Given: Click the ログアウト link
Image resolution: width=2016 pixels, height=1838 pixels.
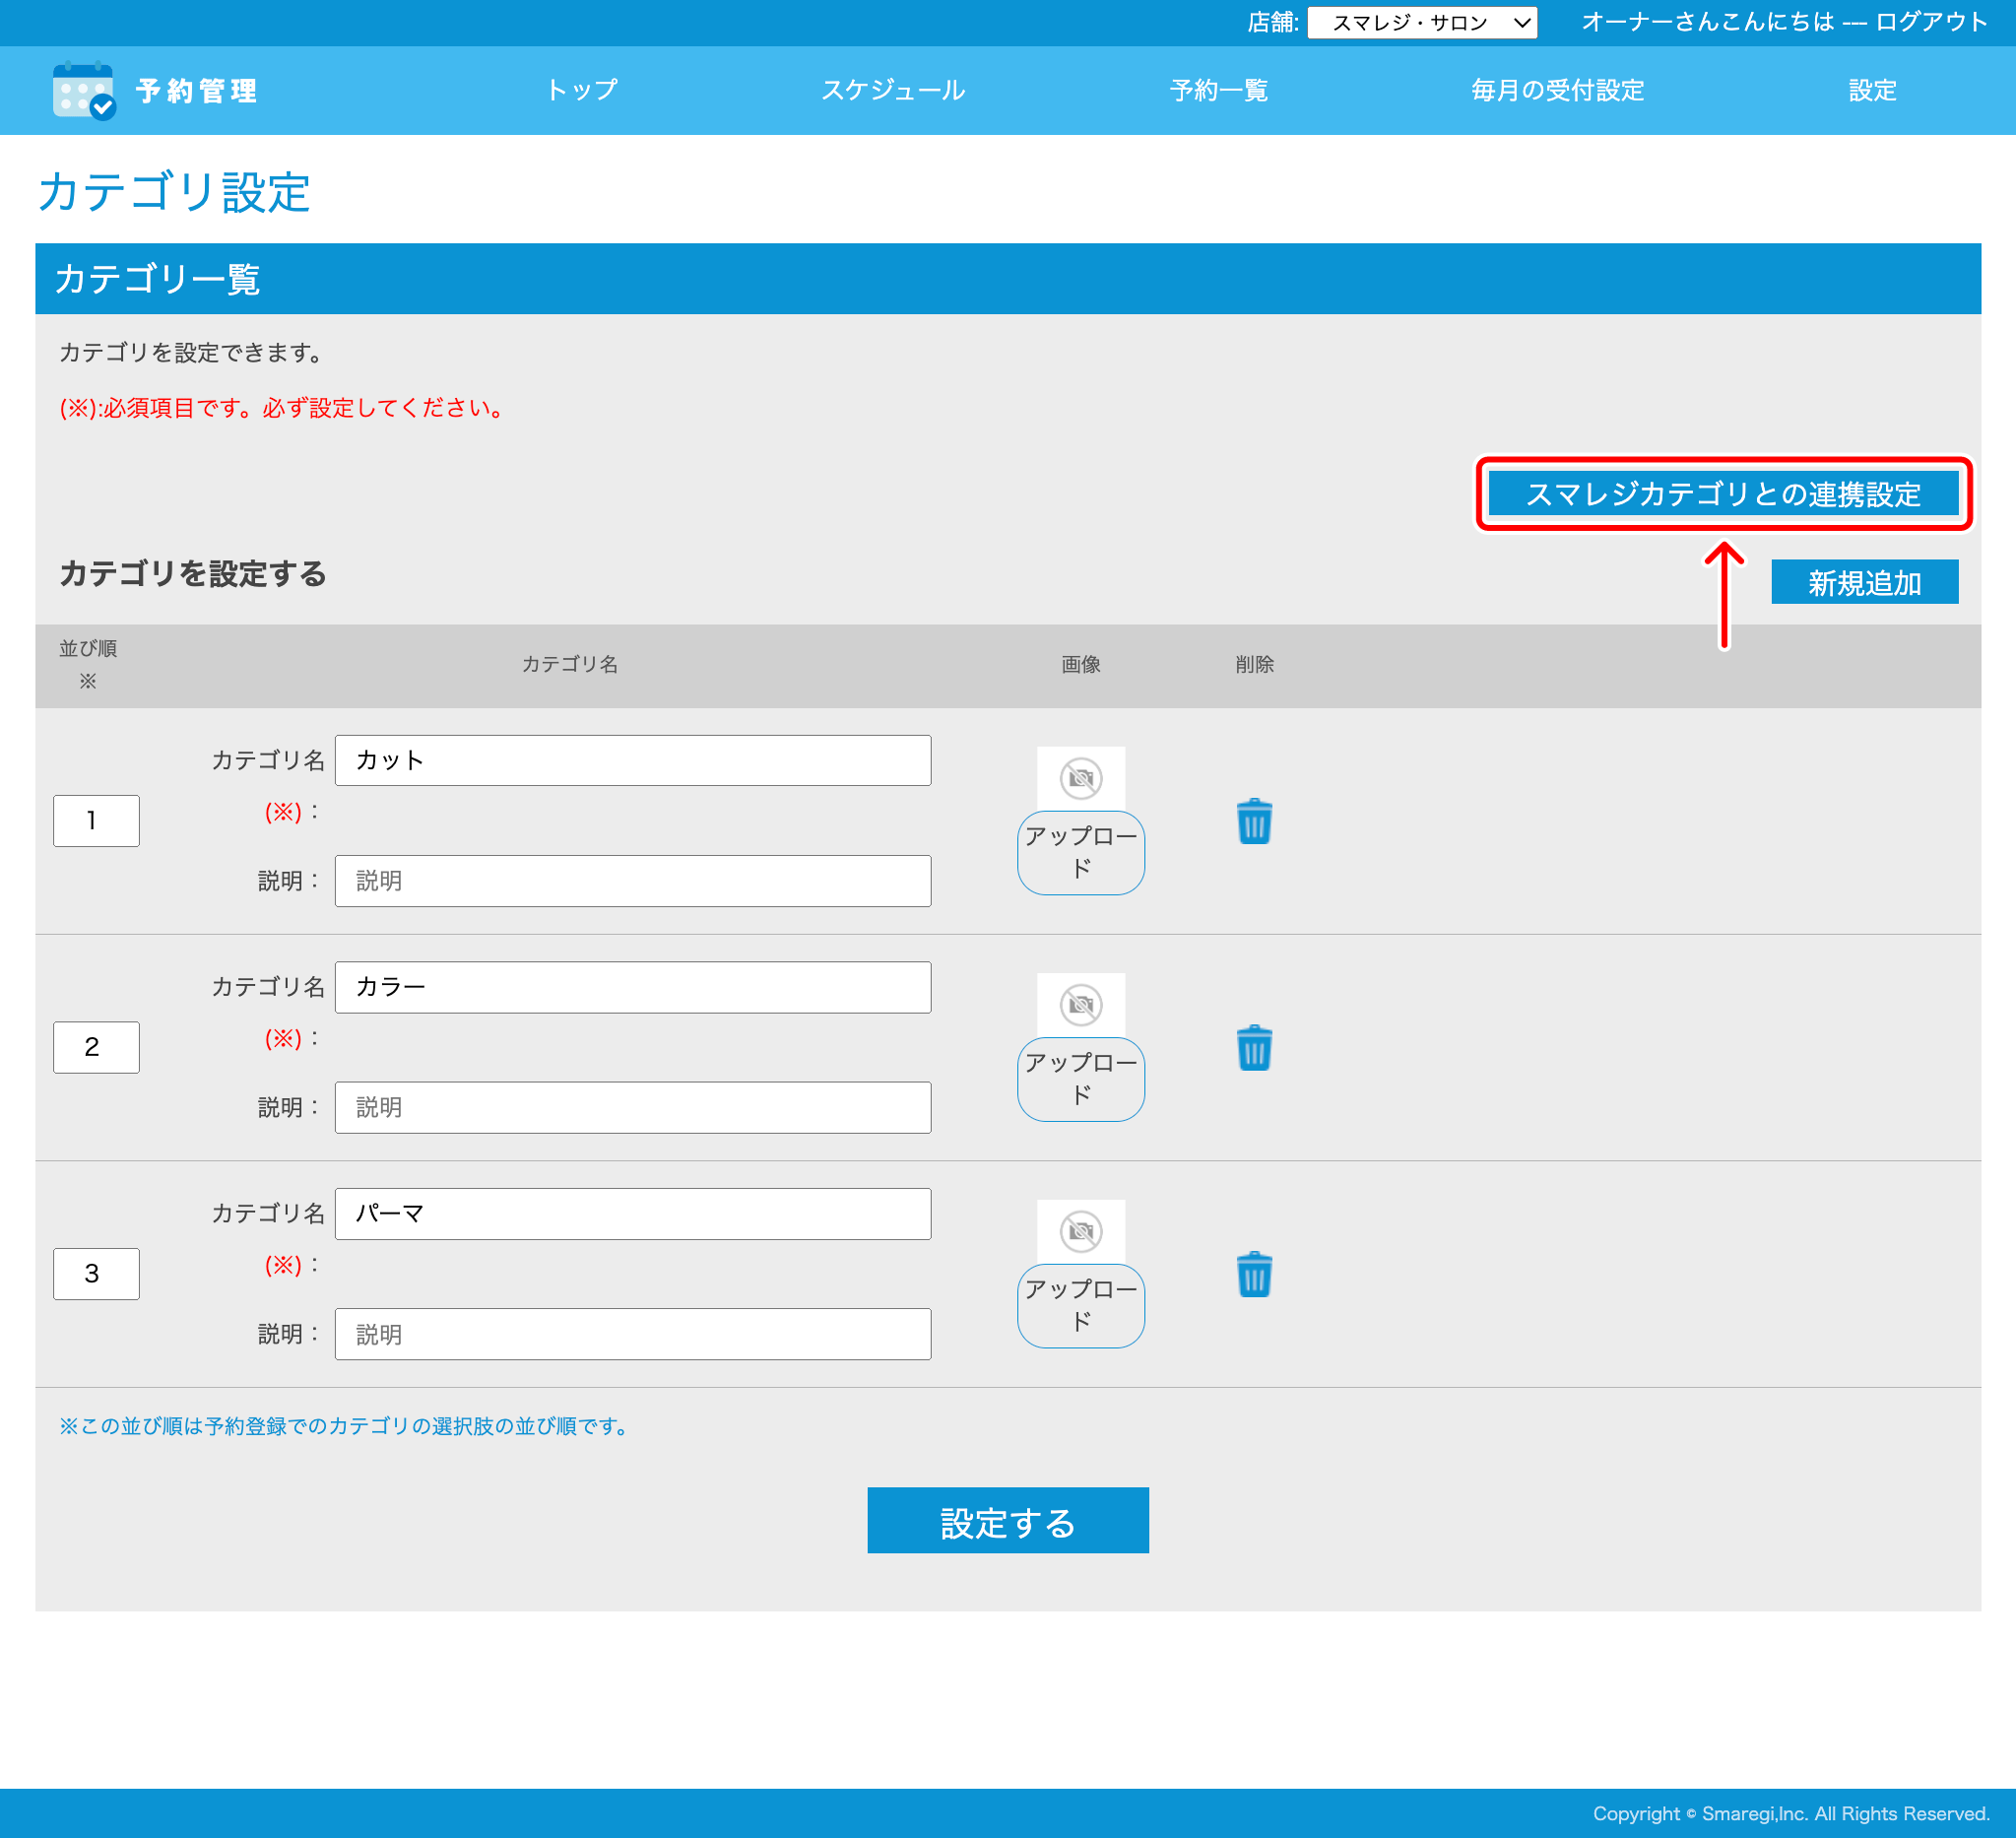Looking at the screenshot, I should click(1930, 22).
